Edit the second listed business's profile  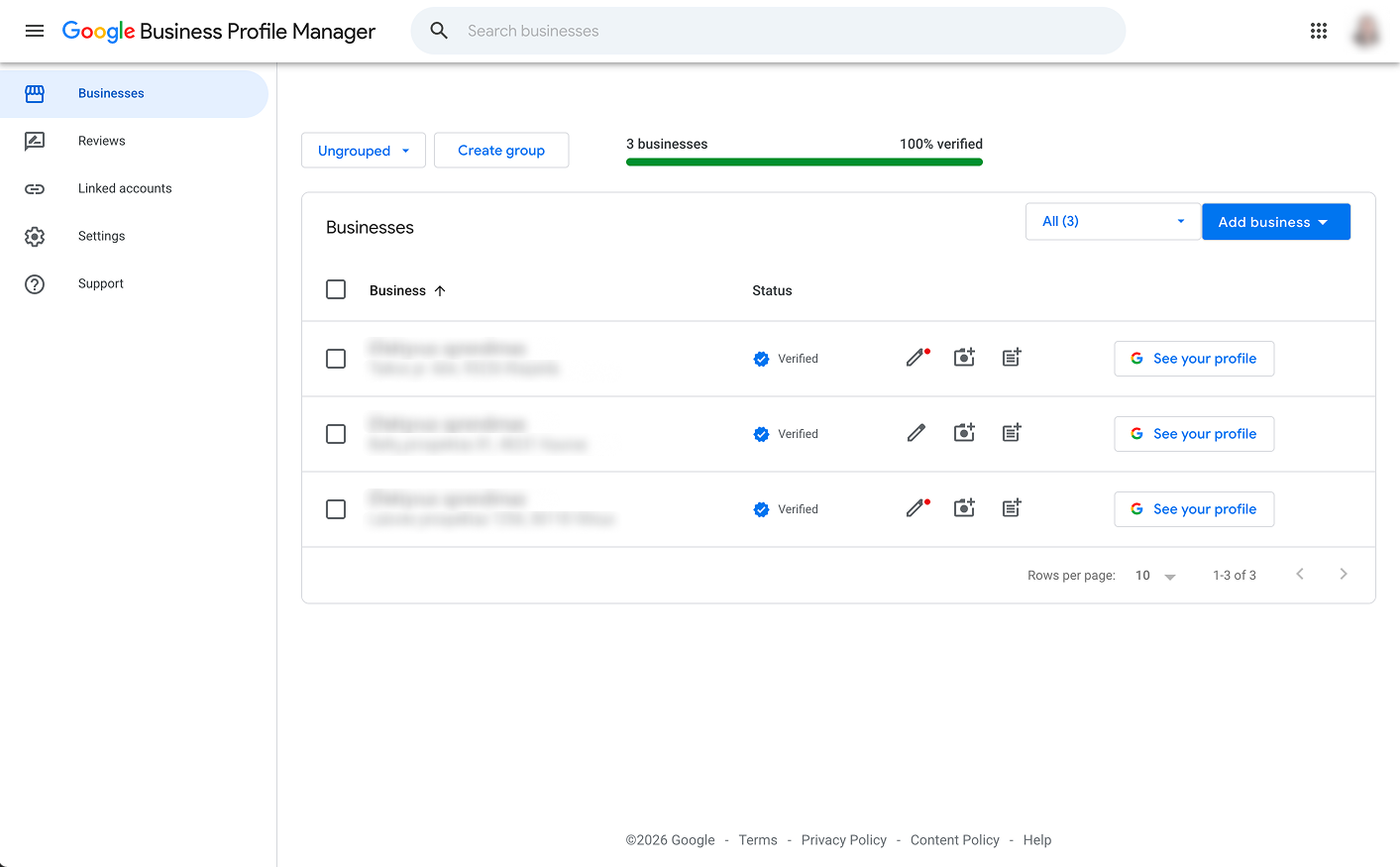coord(916,433)
